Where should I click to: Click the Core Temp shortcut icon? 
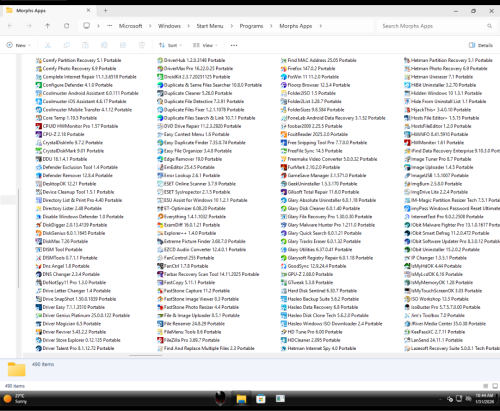[38, 118]
